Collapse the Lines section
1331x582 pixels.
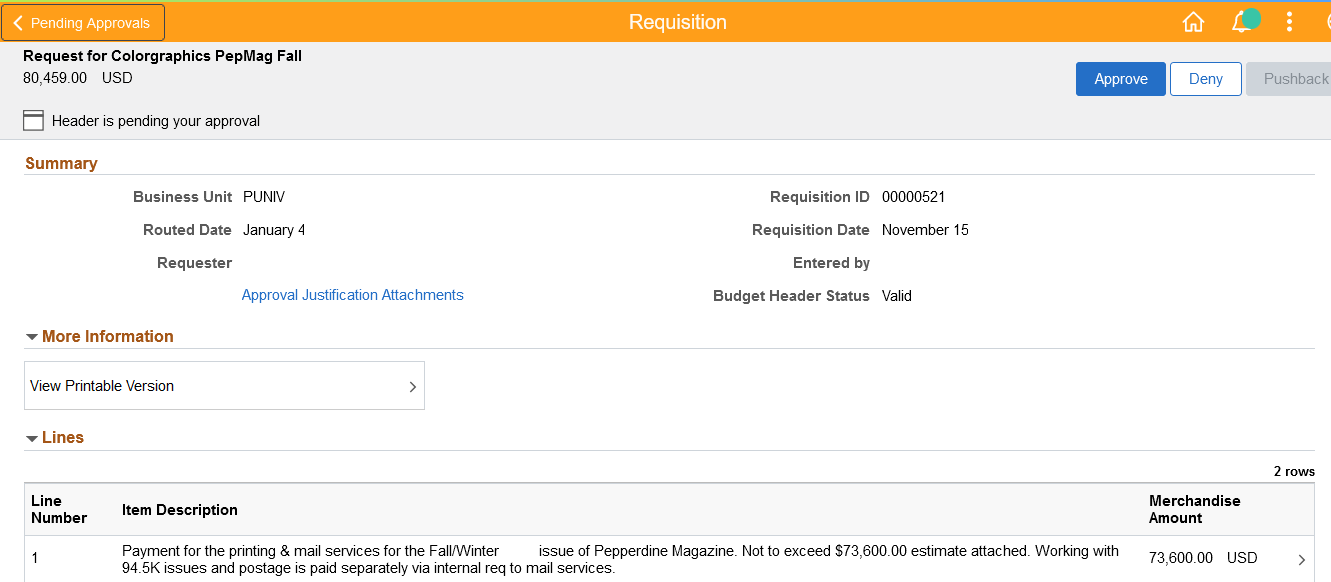pyautogui.click(x=33, y=438)
